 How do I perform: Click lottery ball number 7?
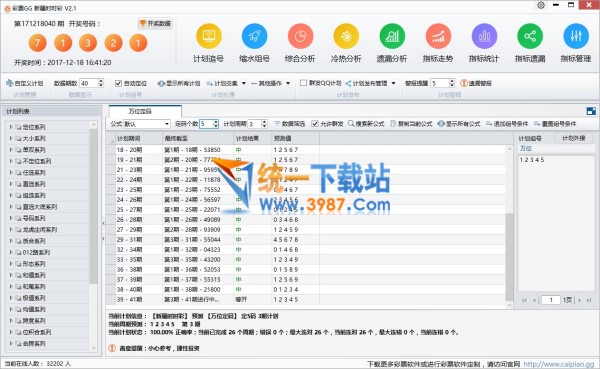point(38,43)
